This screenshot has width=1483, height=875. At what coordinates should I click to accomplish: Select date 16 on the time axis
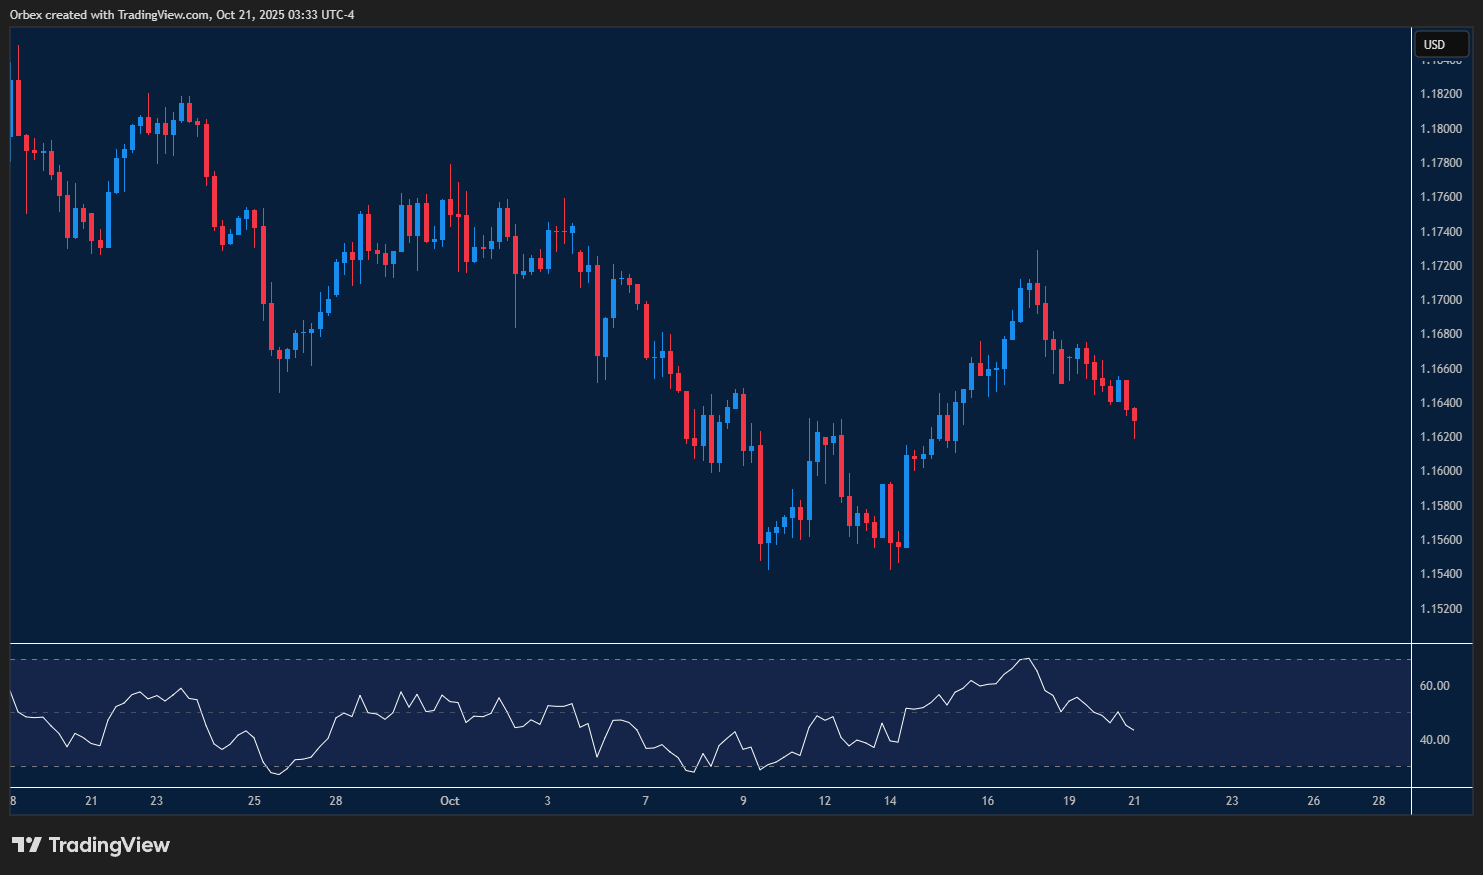coord(988,801)
